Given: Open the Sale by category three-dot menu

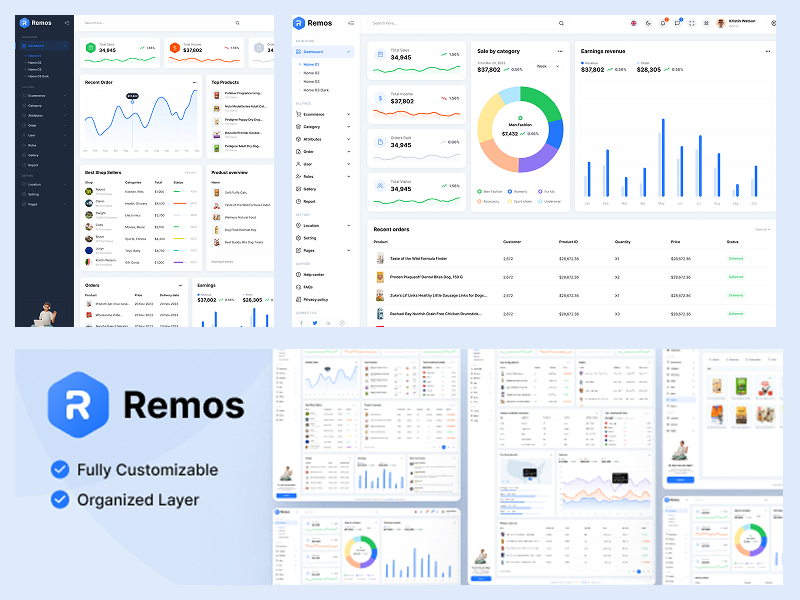Looking at the screenshot, I should tap(560, 51).
